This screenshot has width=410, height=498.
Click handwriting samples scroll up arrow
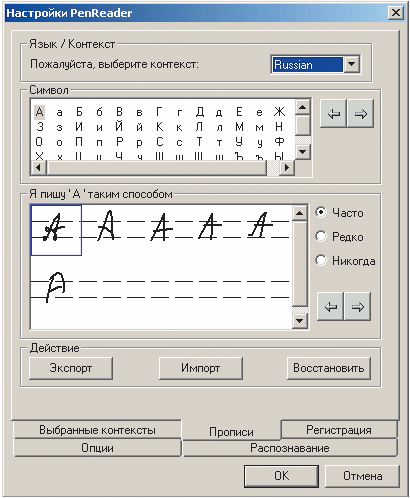tap(299, 213)
